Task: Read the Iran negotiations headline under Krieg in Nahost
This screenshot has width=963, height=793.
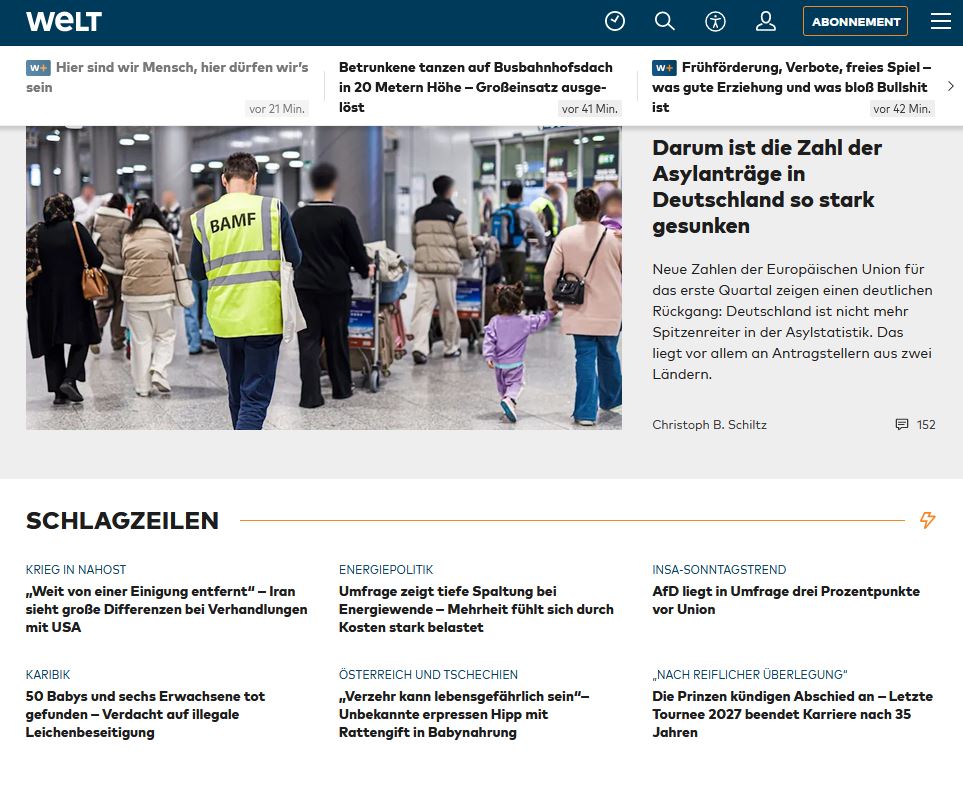Action: [x=167, y=609]
